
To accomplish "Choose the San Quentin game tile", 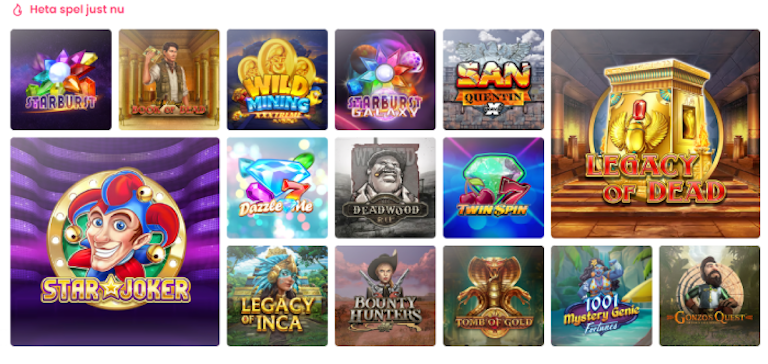I will (493, 80).
